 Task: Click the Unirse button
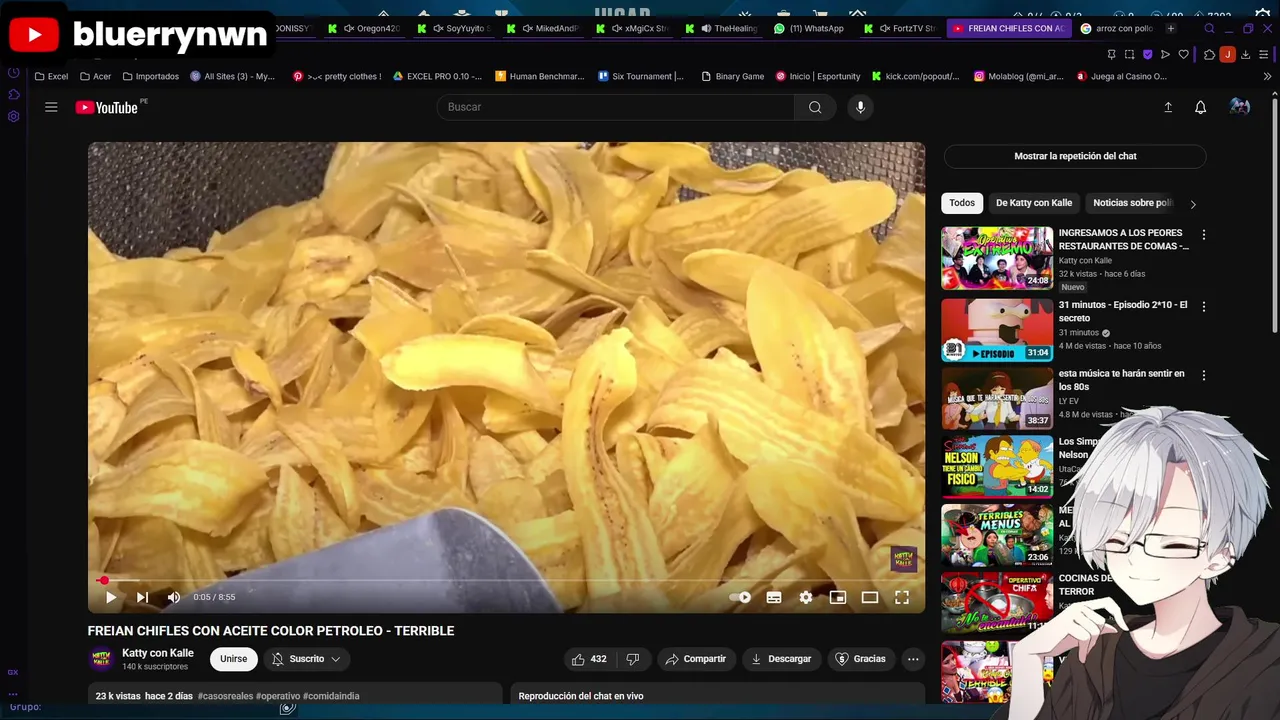(233, 659)
